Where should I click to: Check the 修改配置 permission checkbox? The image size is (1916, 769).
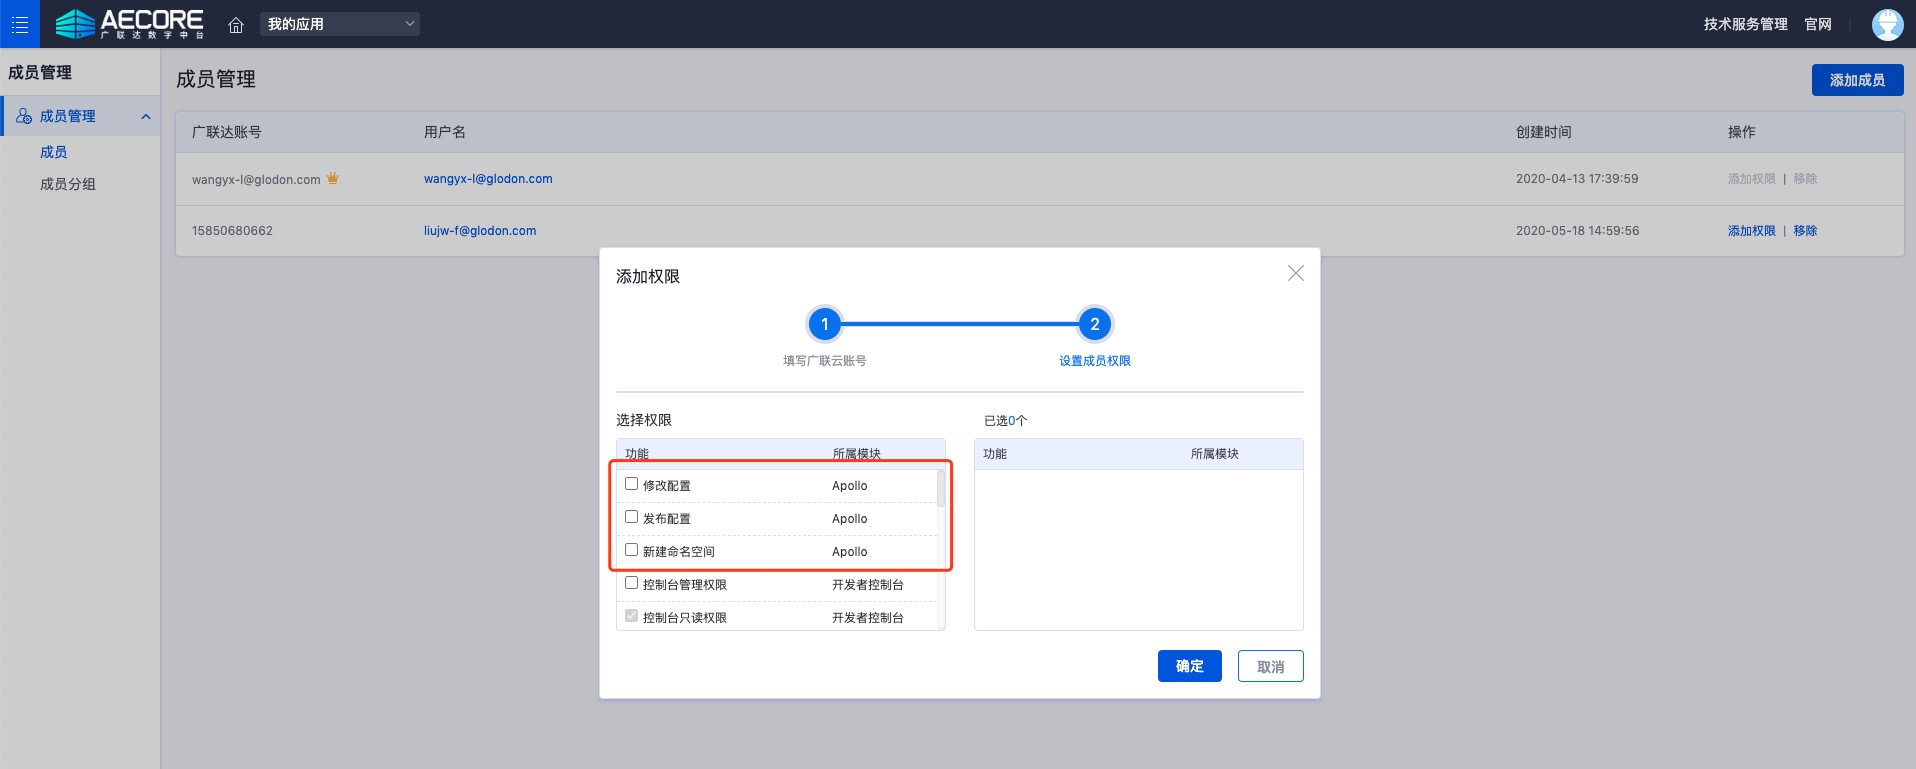pyautogui.click(x=631, y=484)
